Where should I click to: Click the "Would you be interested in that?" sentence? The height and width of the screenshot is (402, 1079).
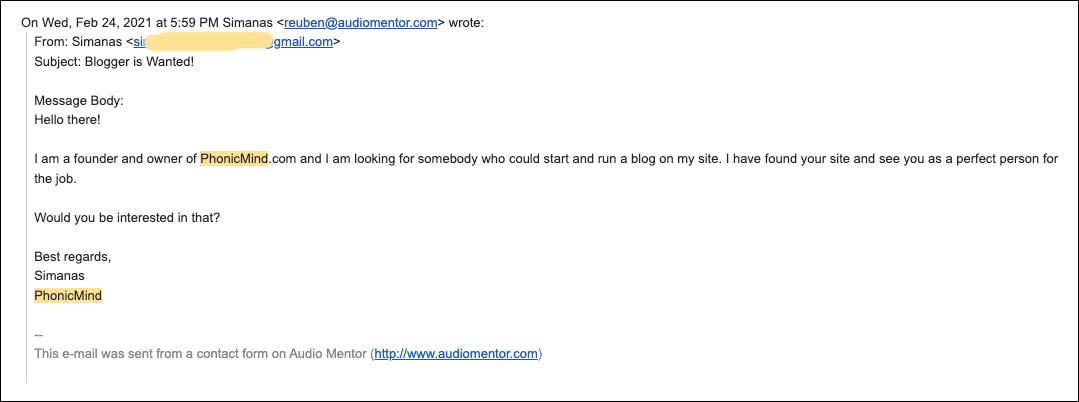coord(127,218)
